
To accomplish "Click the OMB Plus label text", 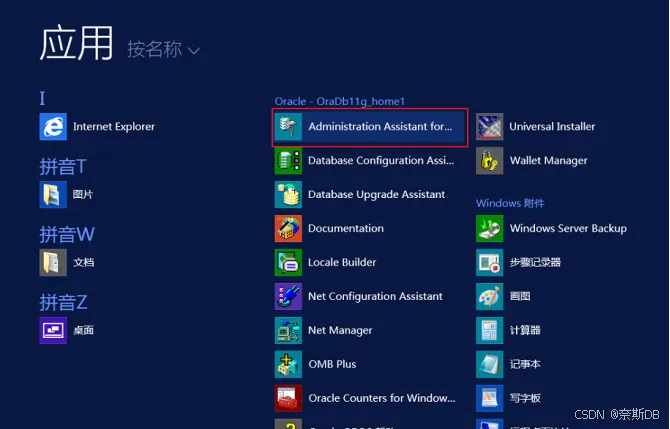I will click(332, 364).
